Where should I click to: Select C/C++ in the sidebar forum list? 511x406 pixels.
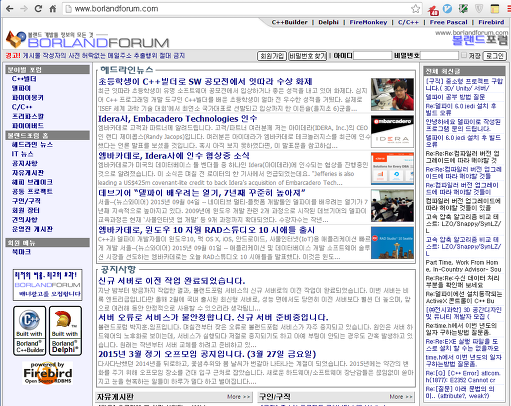point(22,107)
